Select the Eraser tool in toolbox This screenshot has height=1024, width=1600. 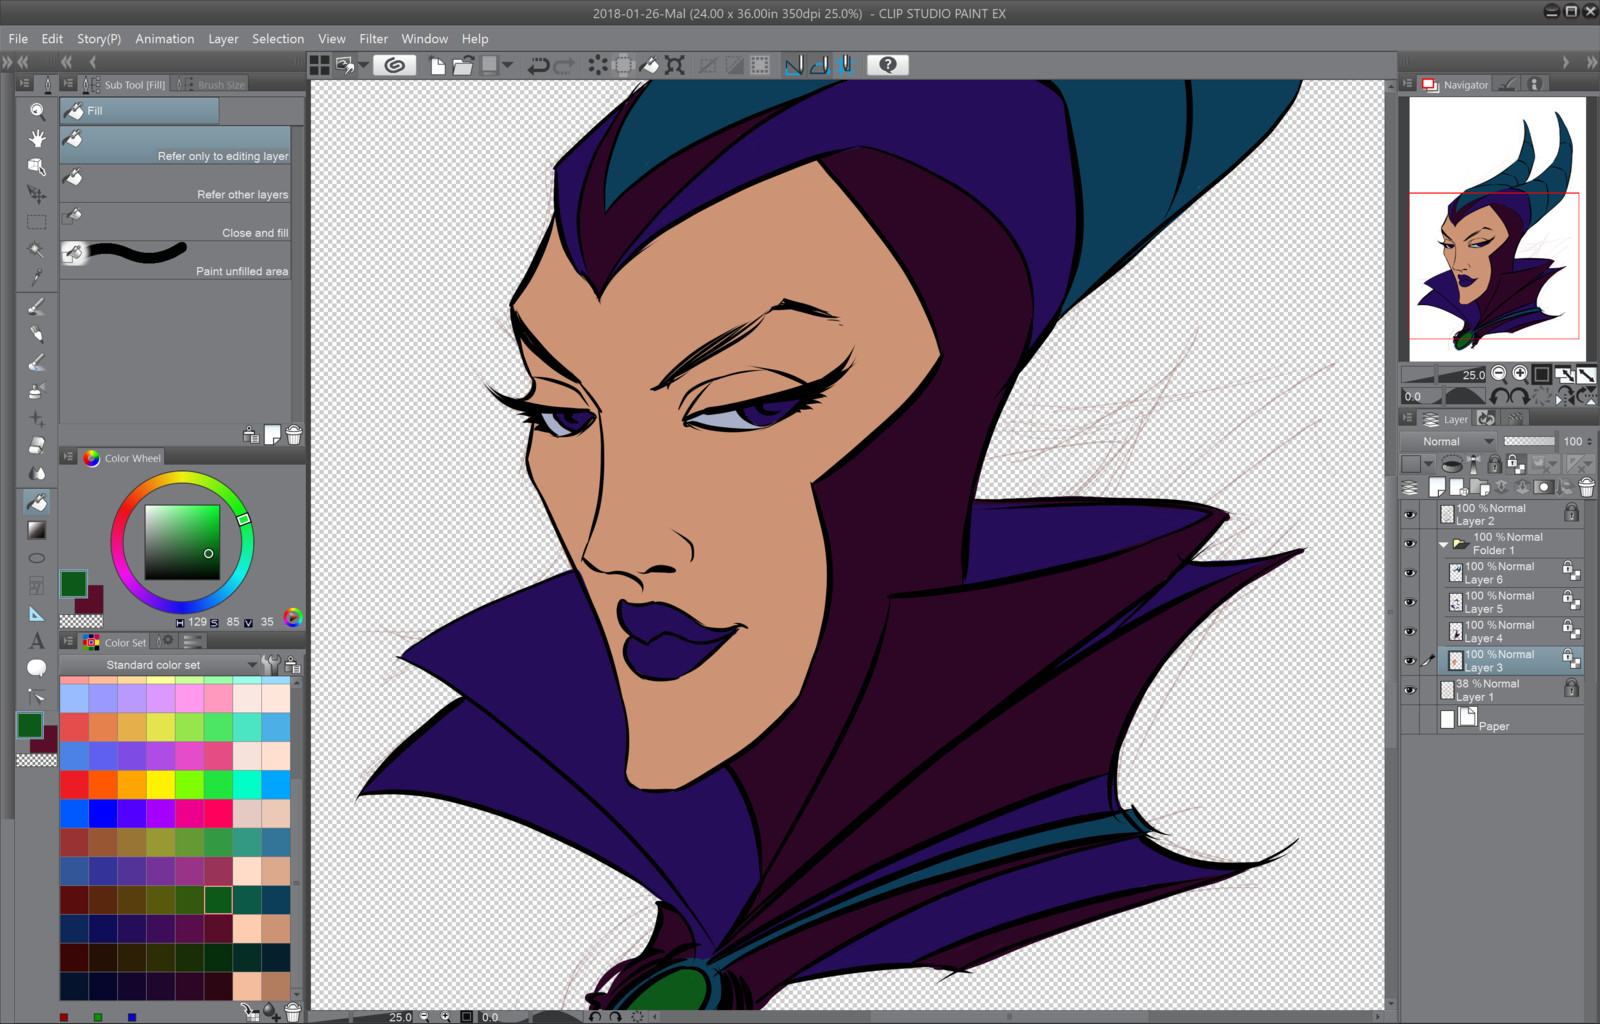point(37,446)
